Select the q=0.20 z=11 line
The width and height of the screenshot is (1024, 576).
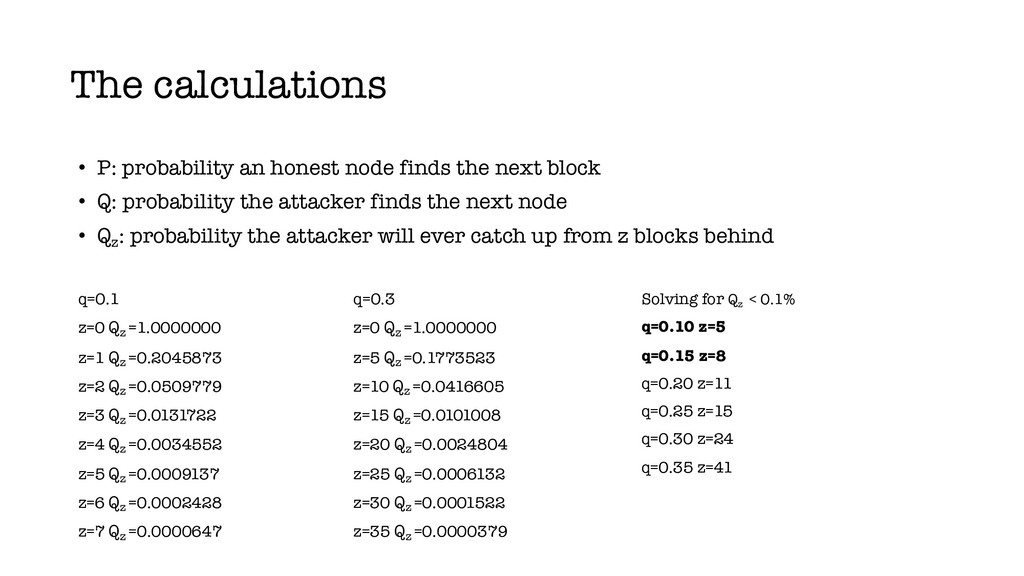coord(686,384)
